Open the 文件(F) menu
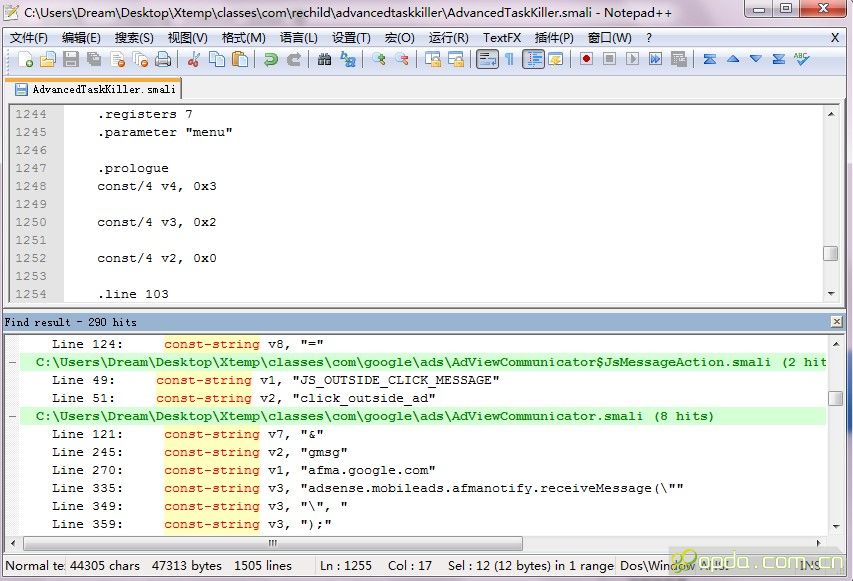The height and width of the screenshot is (581, 853). click(x=28, y=38)
